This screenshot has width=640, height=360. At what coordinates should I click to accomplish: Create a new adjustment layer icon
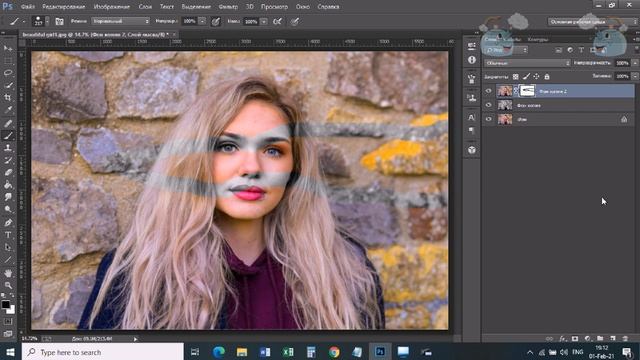[x=587, y=338]
